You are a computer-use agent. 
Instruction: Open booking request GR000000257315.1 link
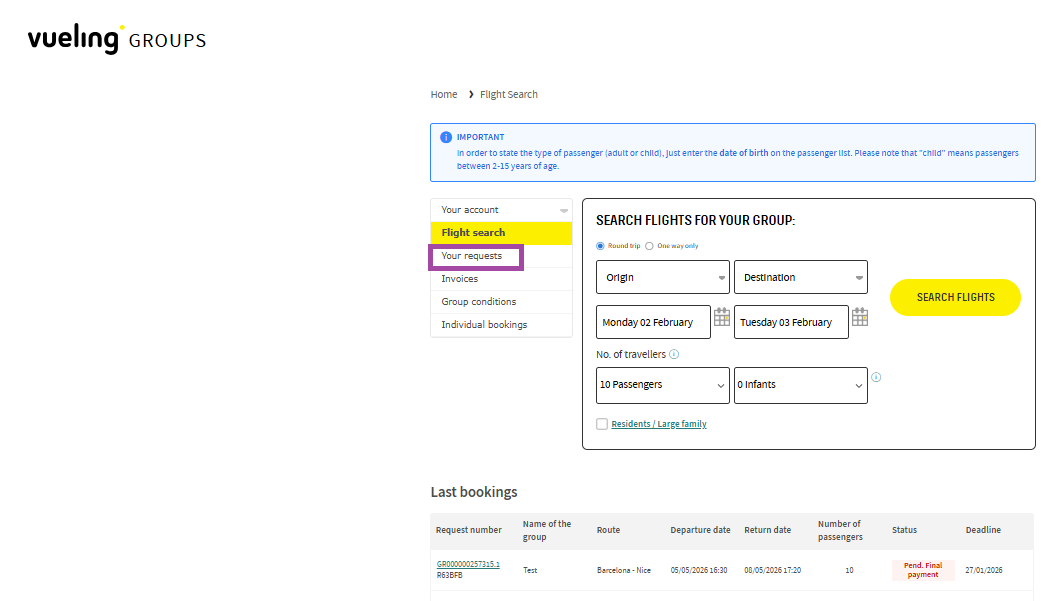click(468, 564)
